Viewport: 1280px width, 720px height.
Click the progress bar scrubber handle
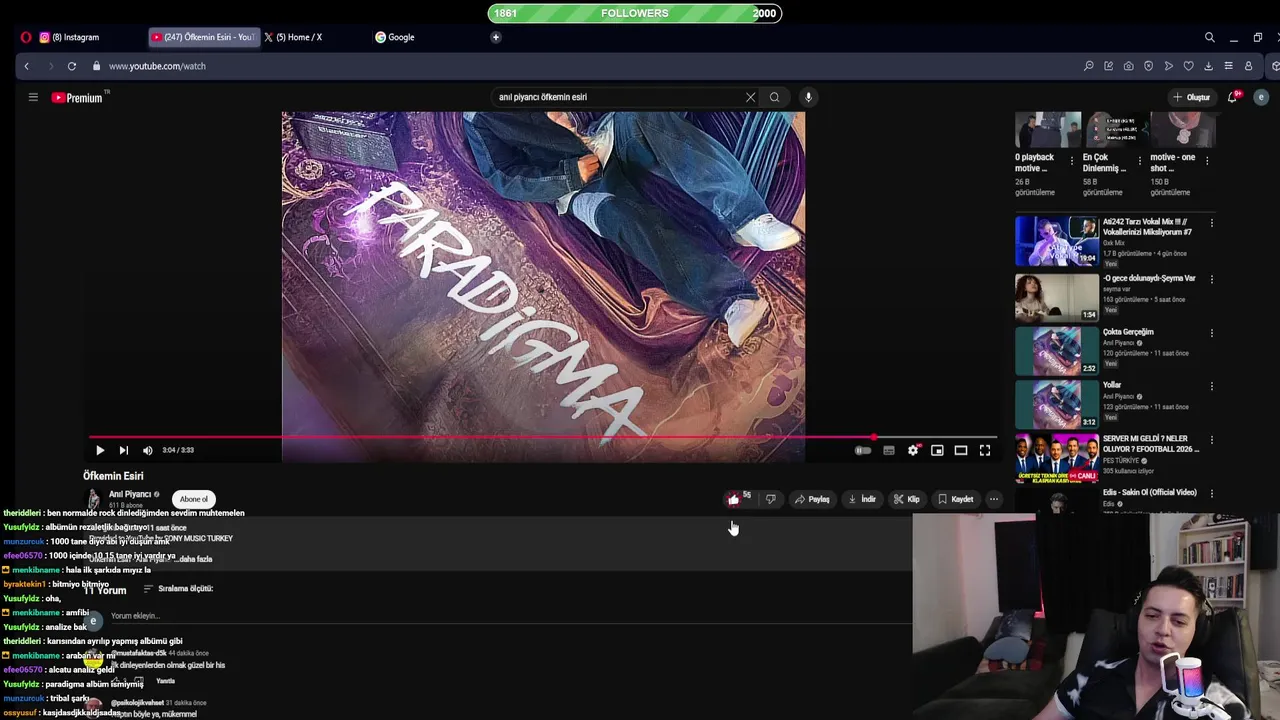(874, 437)
